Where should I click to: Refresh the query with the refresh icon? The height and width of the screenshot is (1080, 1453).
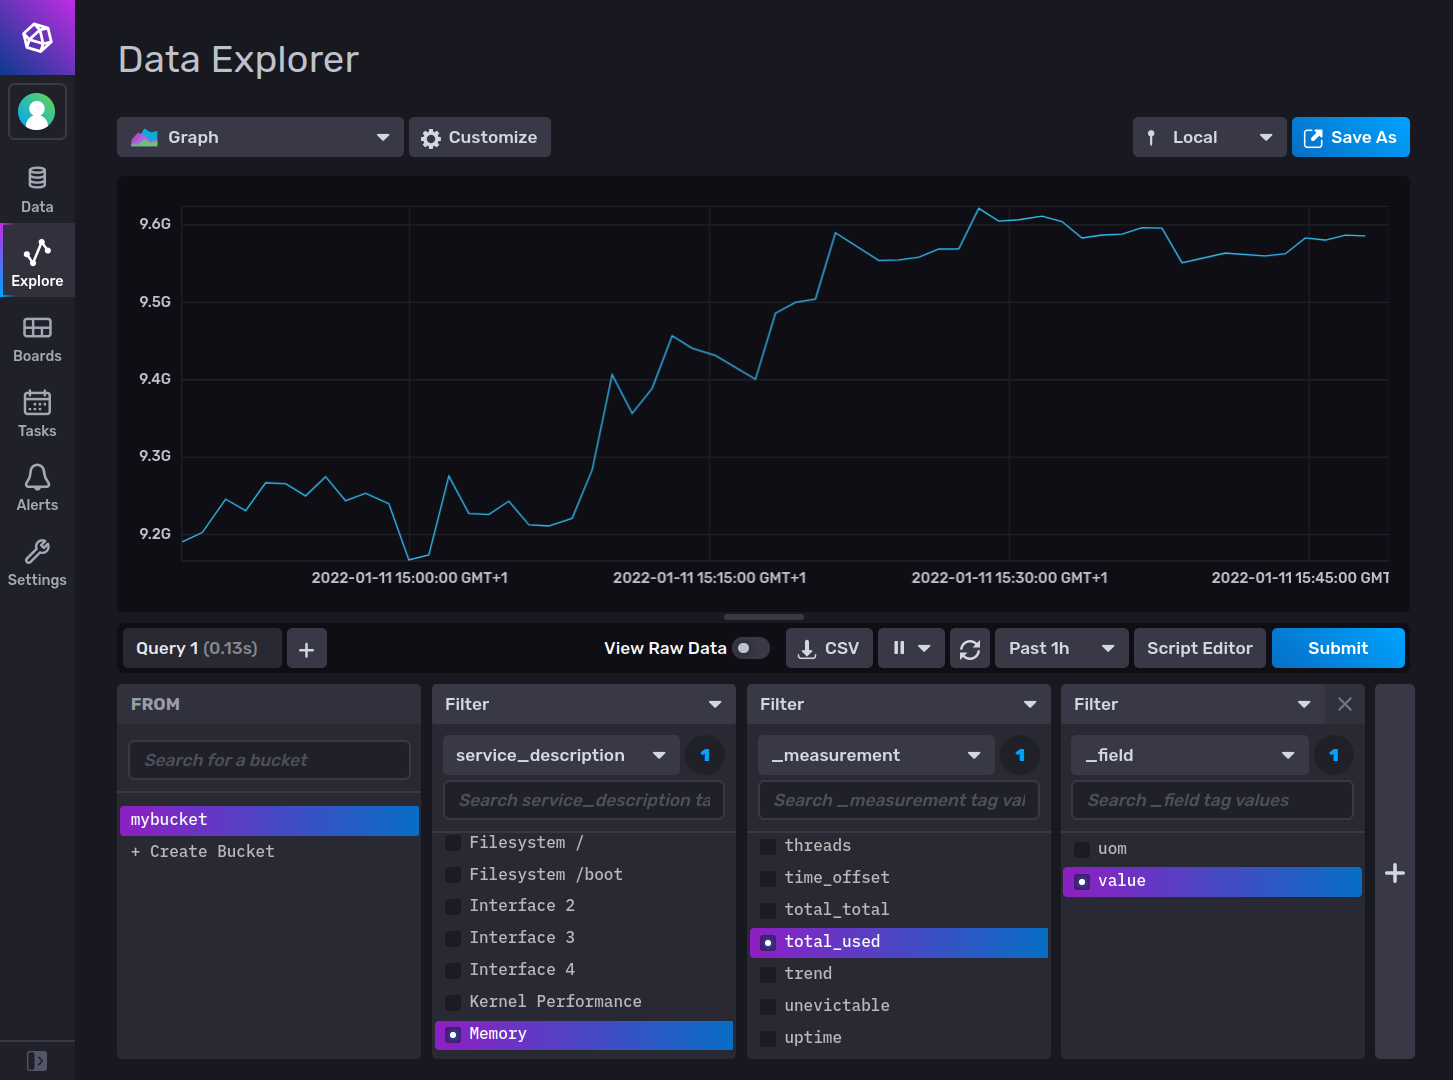[969, 648]
